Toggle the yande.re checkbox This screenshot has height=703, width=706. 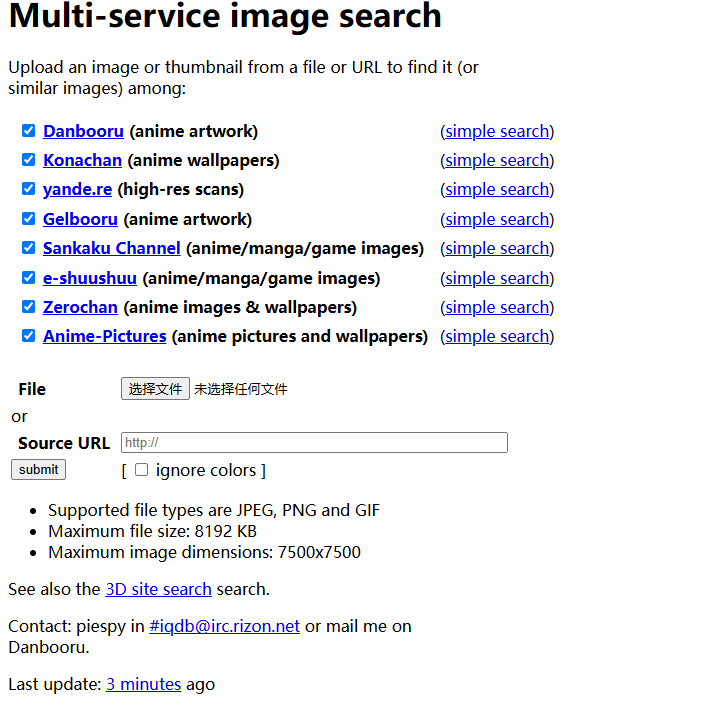(x=28, y=189)
